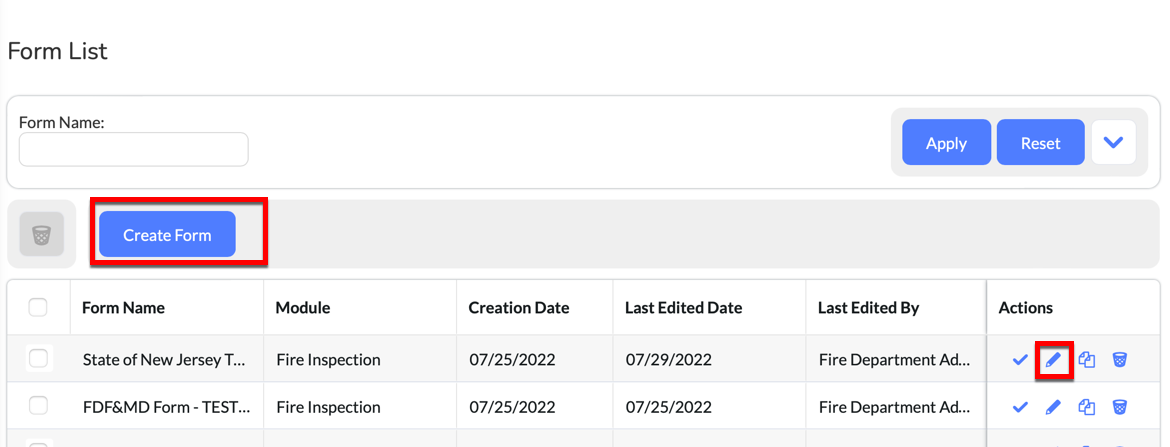The width and height of the screenshot is (1170, 447).
Task: Delete the State of New Jersey form row
Action: pyautogui.click(x=1119, y=360)
